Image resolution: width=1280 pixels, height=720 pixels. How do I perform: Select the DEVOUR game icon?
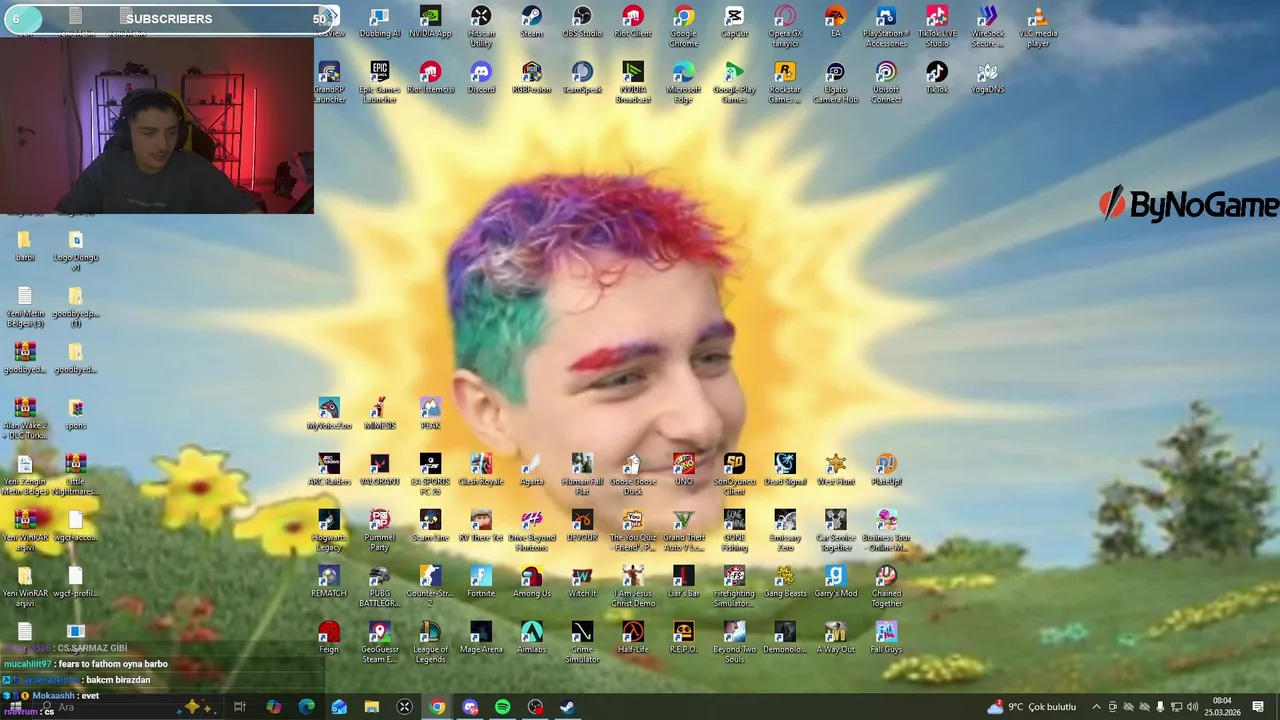[582, 526]
